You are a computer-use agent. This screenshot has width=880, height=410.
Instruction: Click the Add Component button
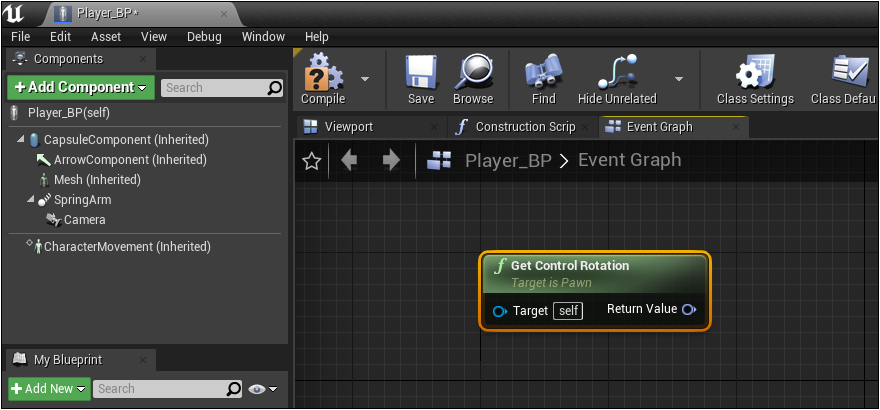click(81, 87)
